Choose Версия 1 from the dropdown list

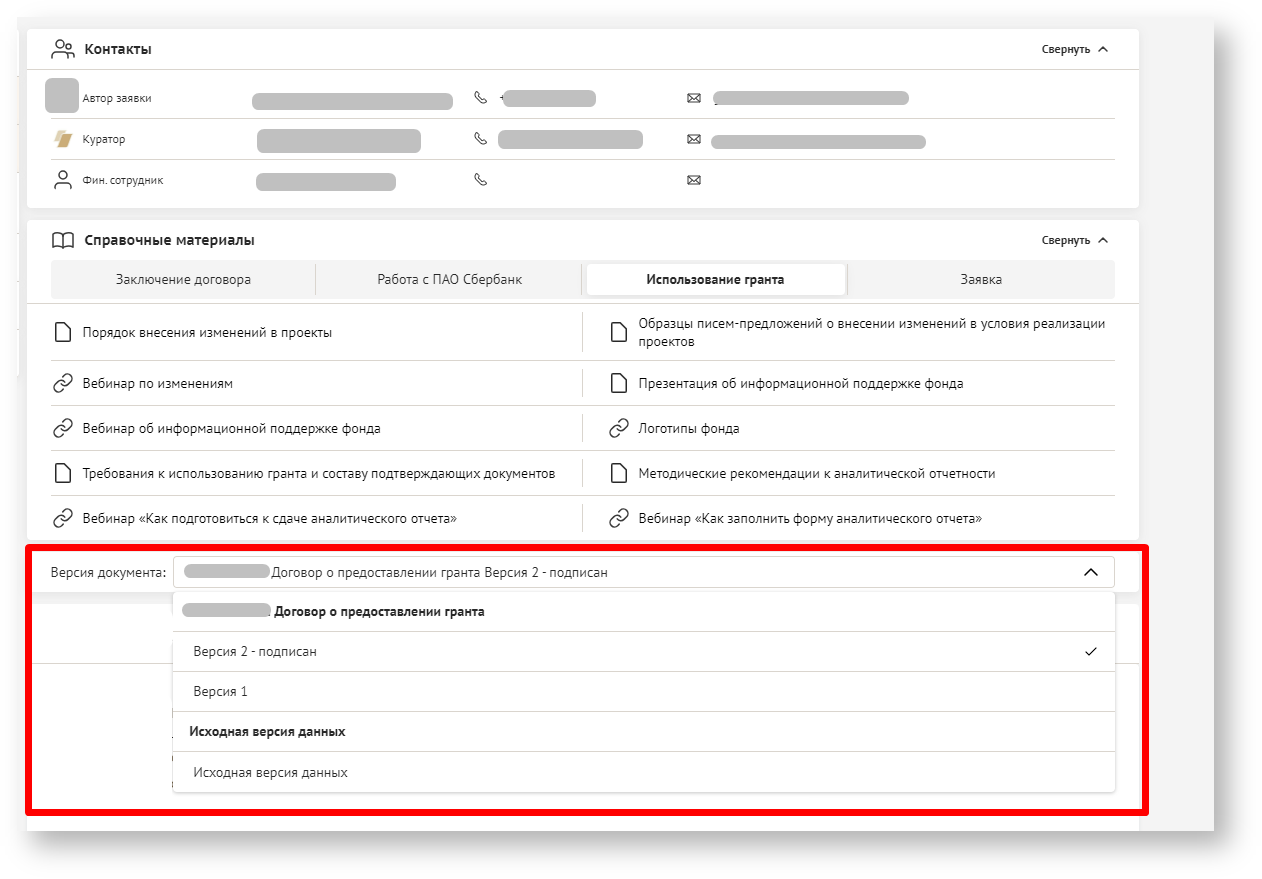(x=220, y=692)
